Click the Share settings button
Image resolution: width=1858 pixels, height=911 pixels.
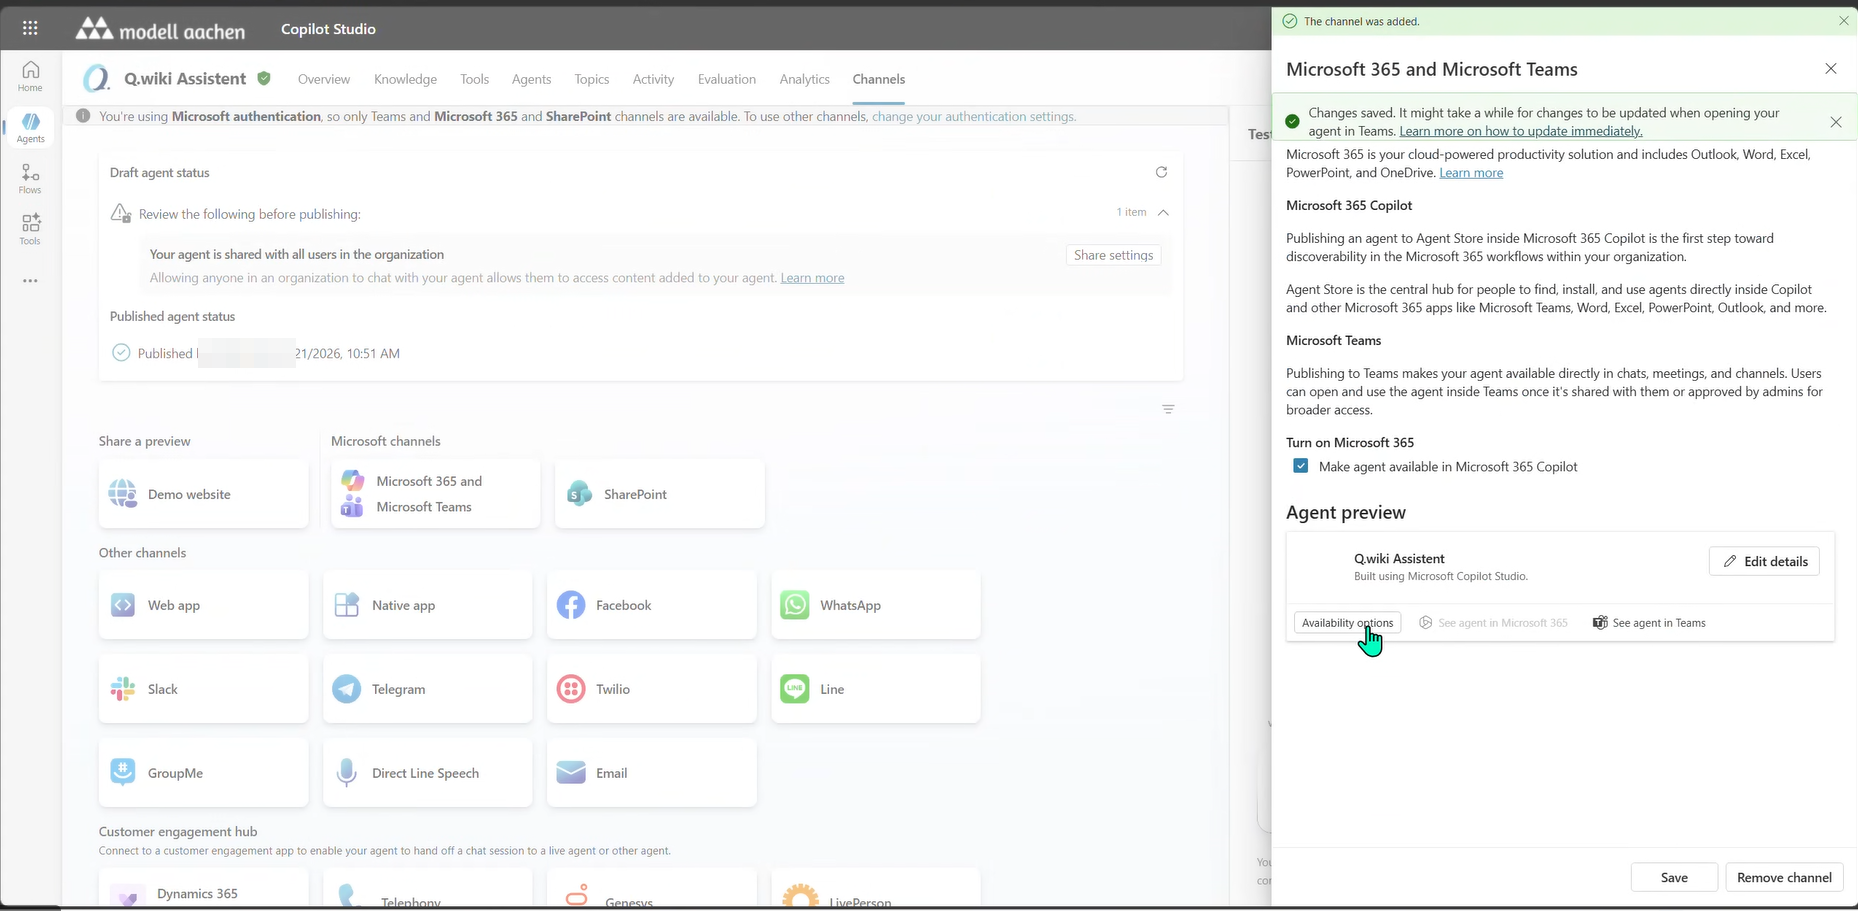pos(1113,255)
